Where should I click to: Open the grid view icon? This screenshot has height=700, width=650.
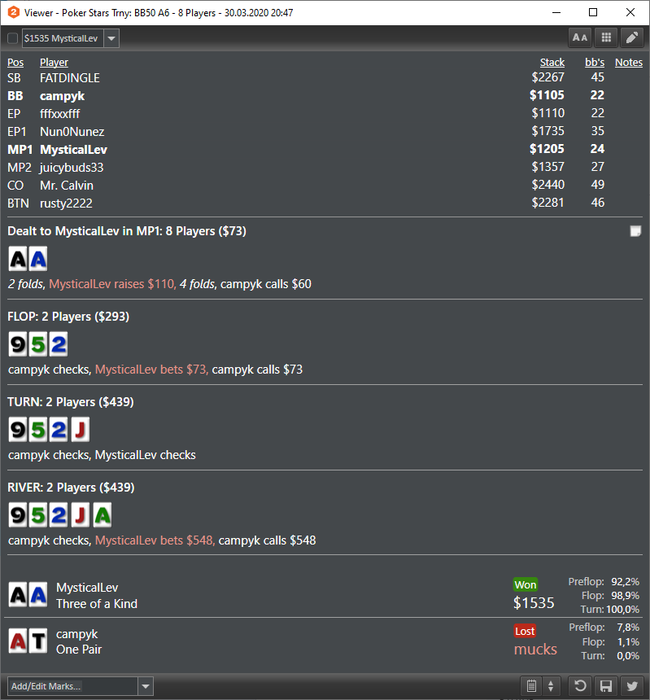click(x=606, y=38)
